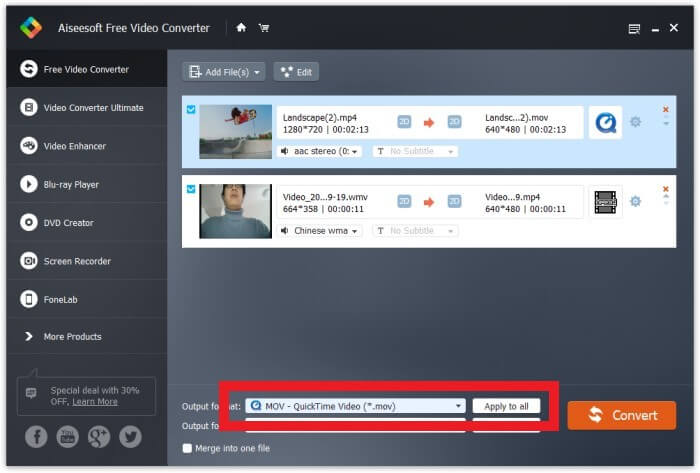The height and width of the screenshot is (473, 700).
Task: Click the Landscape(2).mp4 skateboard thumbnail
Action: pyautogui.click(x=235, y=132)
